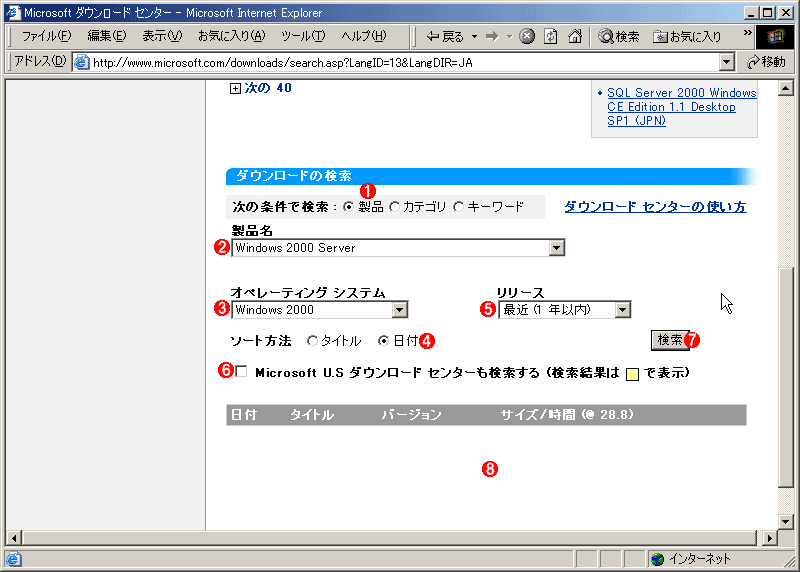Click the インターネット zone globe icon
This screenshot has height=572, width=800.
click(658, 559)
